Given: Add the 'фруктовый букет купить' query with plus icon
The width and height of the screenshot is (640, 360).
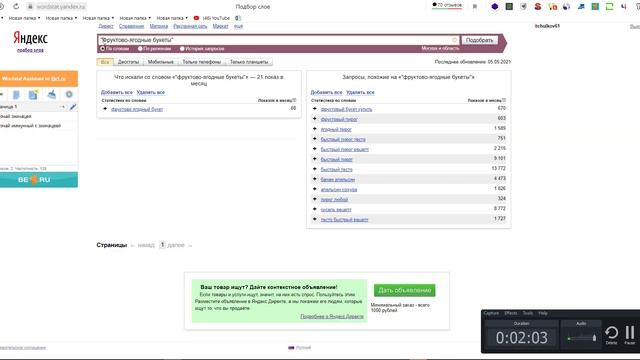Looking at the screenshot, I should click(315, 109).
